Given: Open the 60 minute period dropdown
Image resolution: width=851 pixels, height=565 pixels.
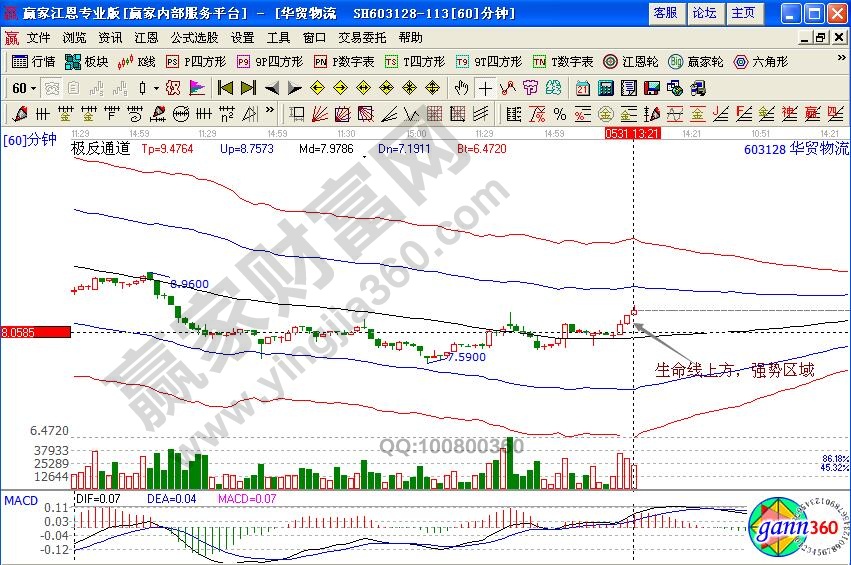Looking at the screenshot, I should (25, 88).
